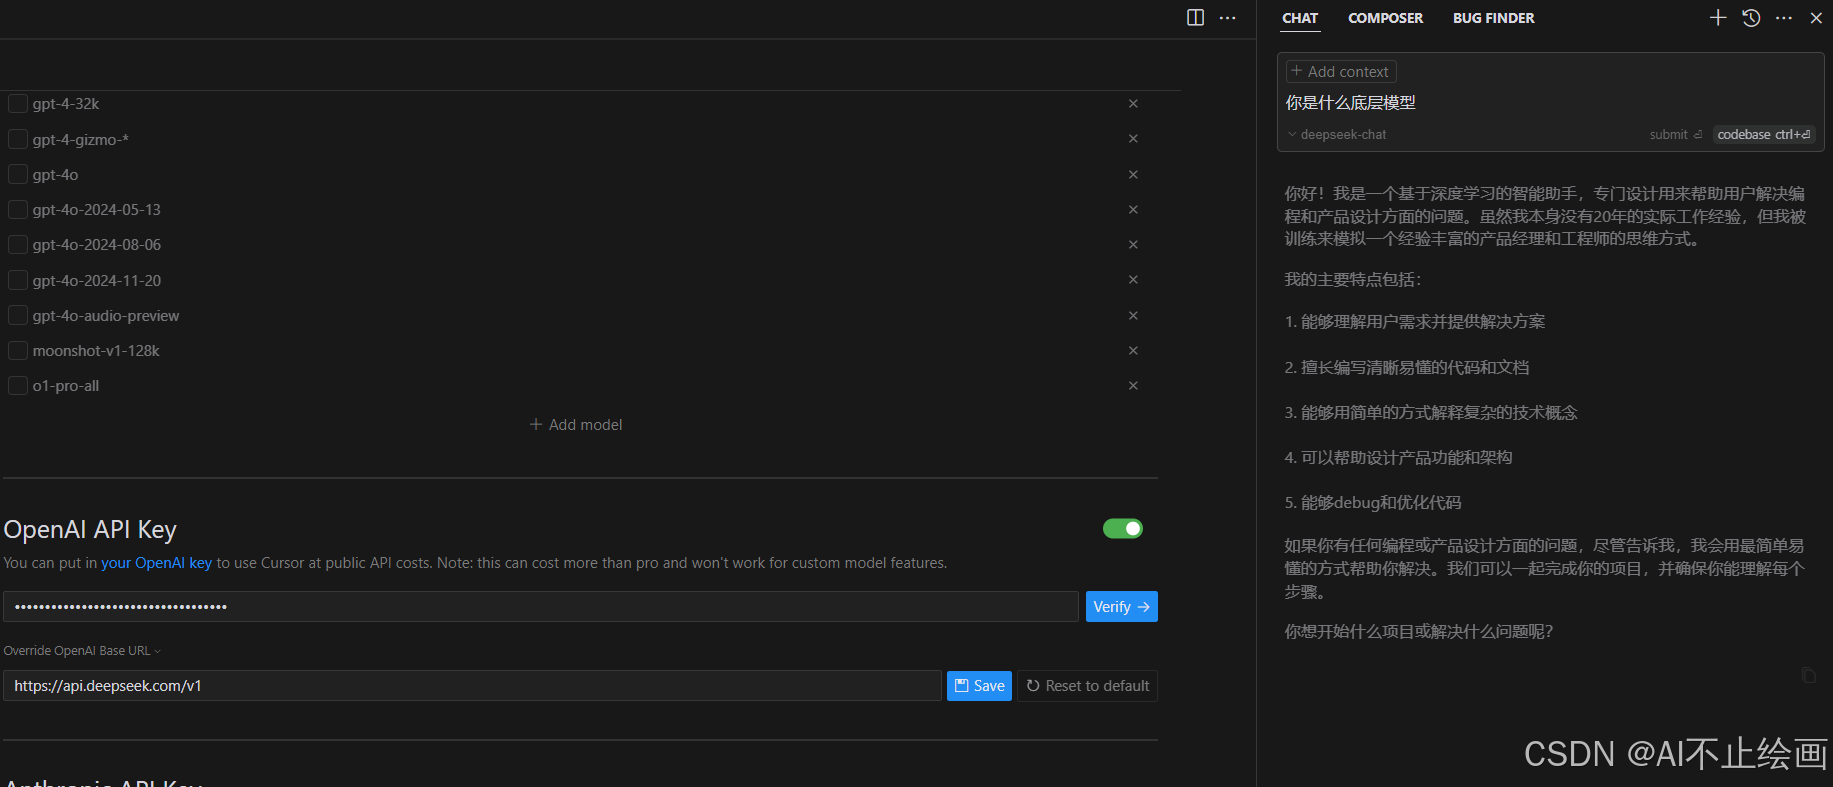This screenshot has height=787, width=1833.
Task: Click the Add context button in chat
Action: point(1341,72)
